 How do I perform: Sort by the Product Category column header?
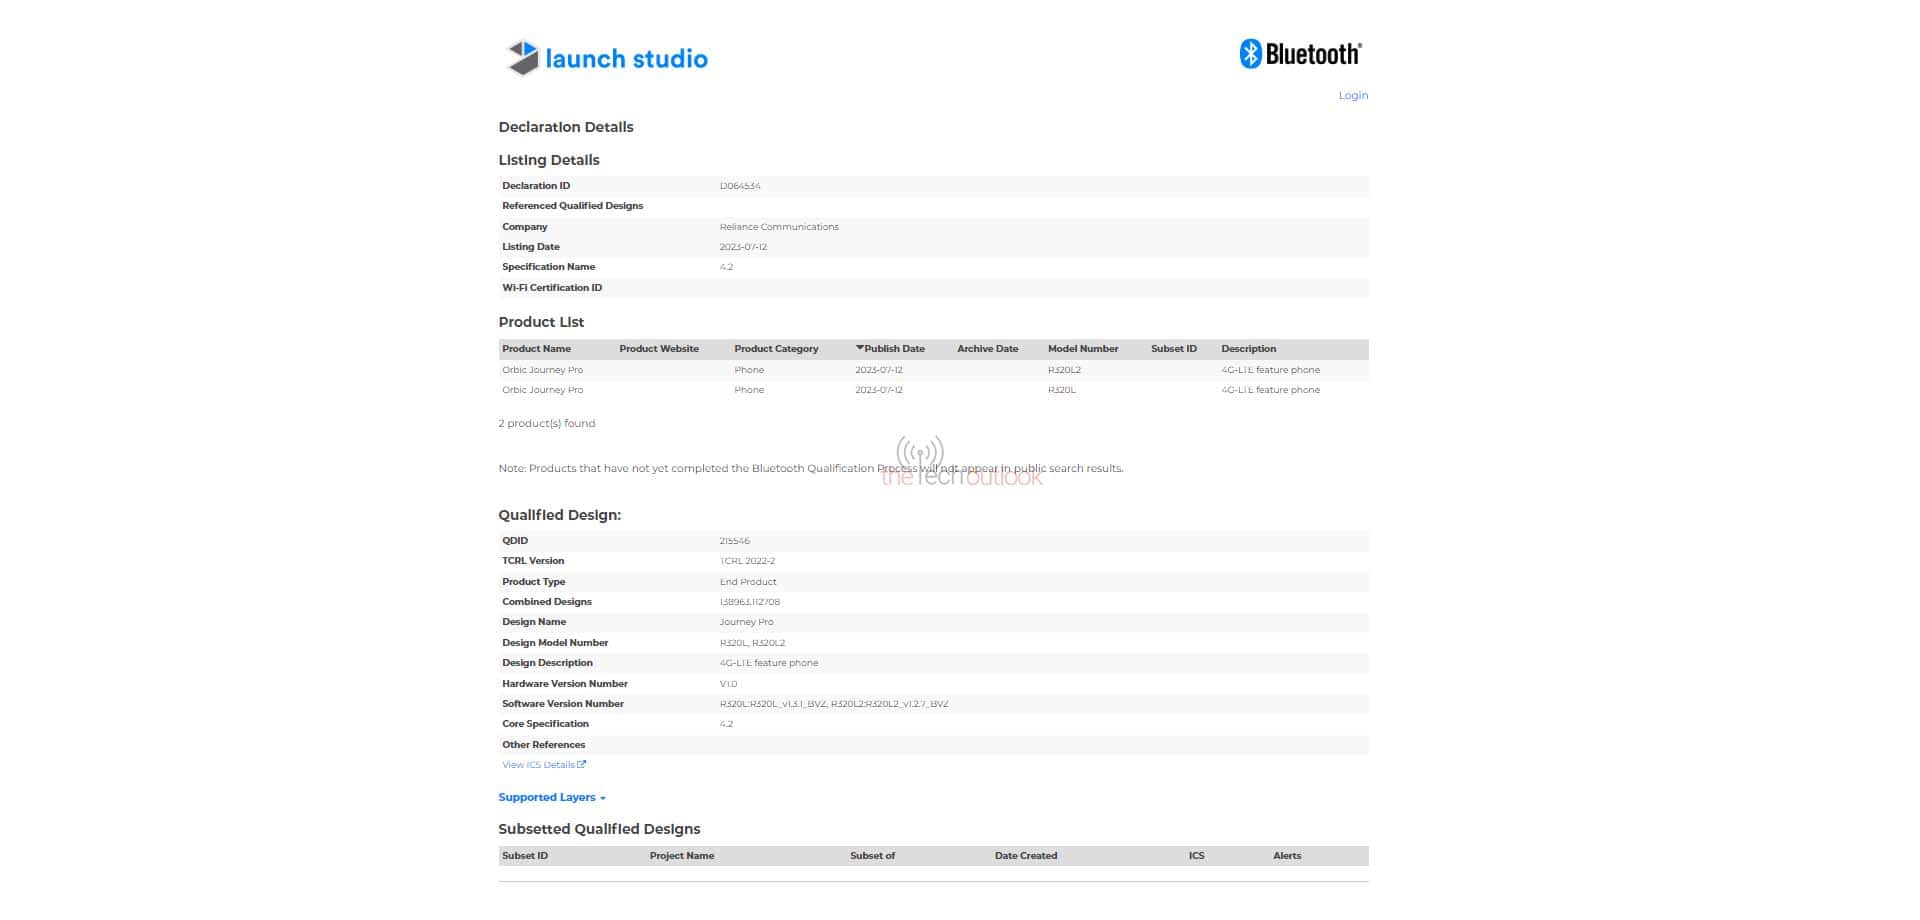coord(776,349)
